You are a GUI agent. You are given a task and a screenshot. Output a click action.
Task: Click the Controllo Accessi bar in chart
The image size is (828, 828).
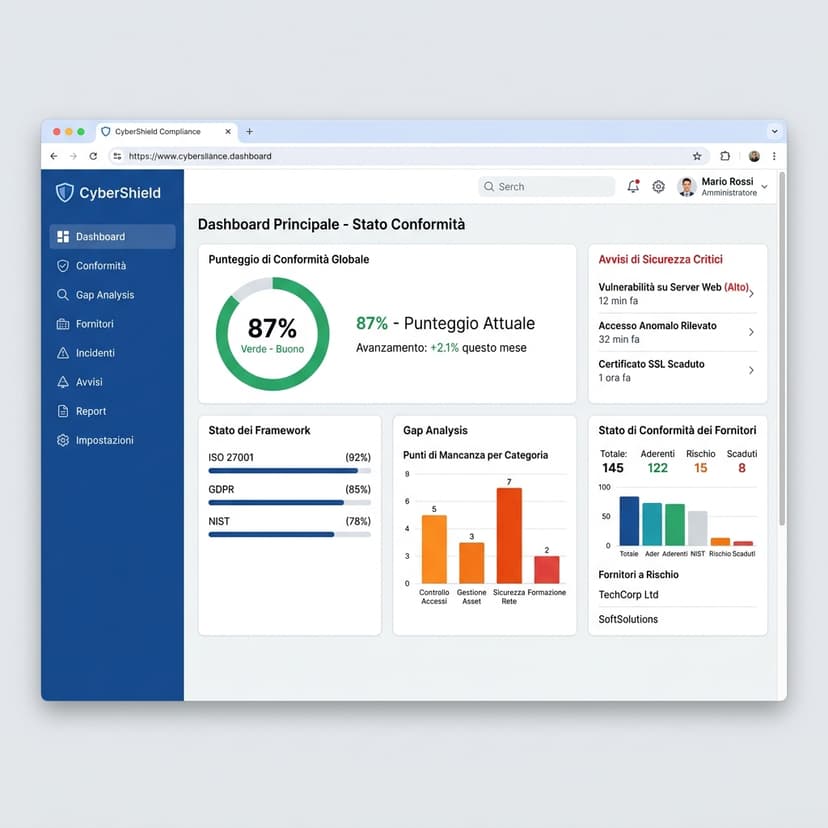(434, 549)
